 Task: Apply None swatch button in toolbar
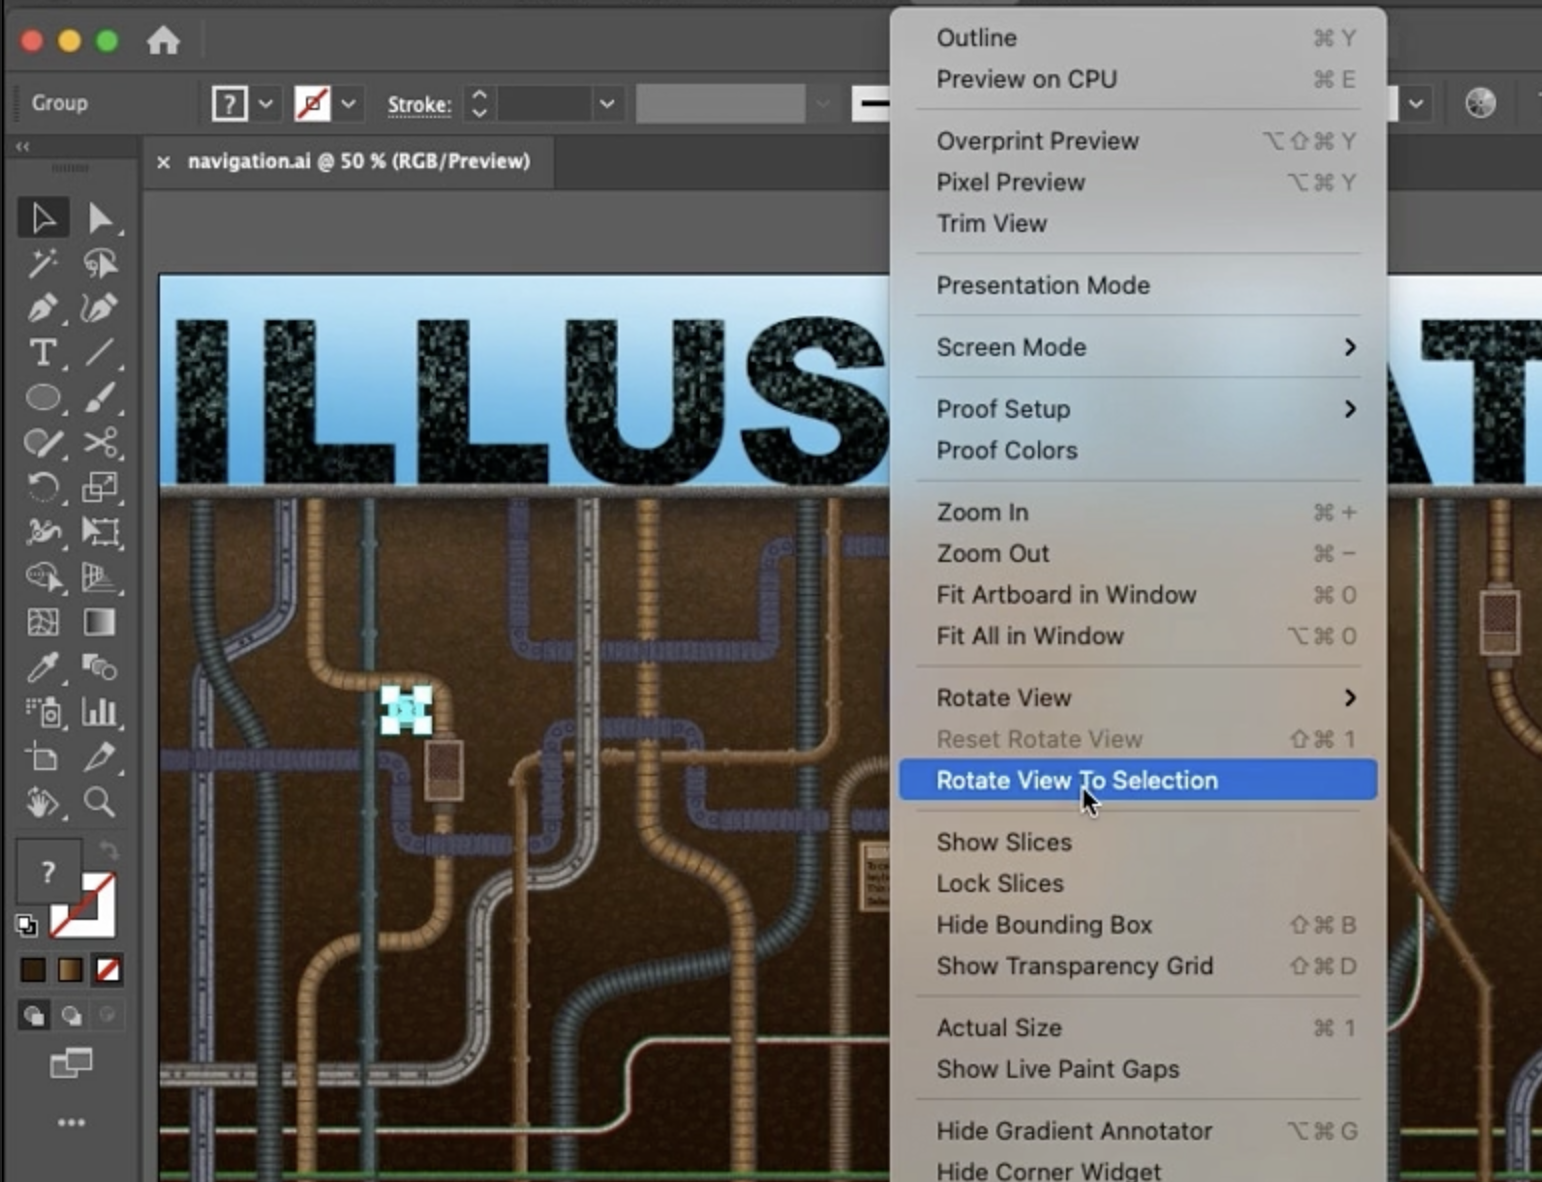tap(107, 969)
